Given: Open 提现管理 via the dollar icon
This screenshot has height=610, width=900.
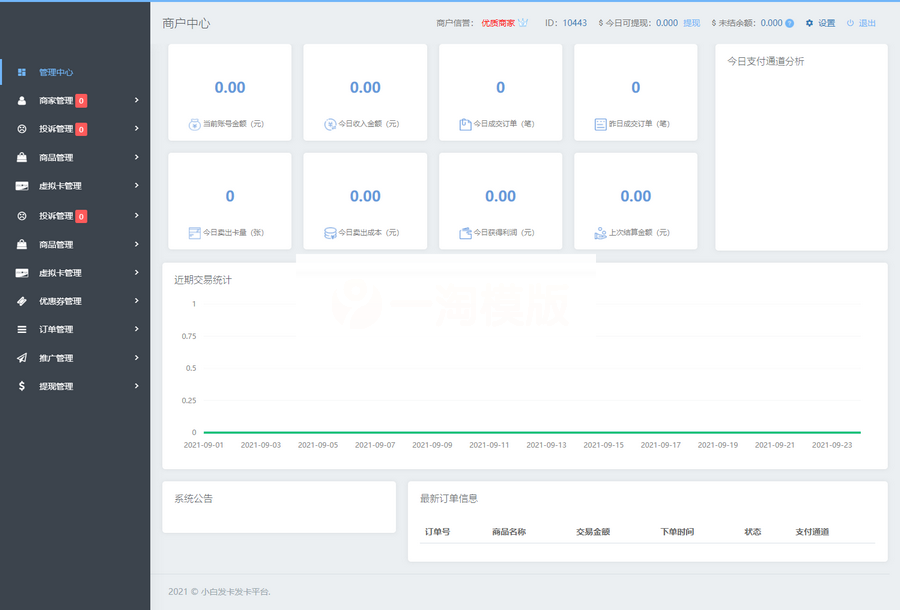Looking at the screenshot, I should [x=24, y=386].
